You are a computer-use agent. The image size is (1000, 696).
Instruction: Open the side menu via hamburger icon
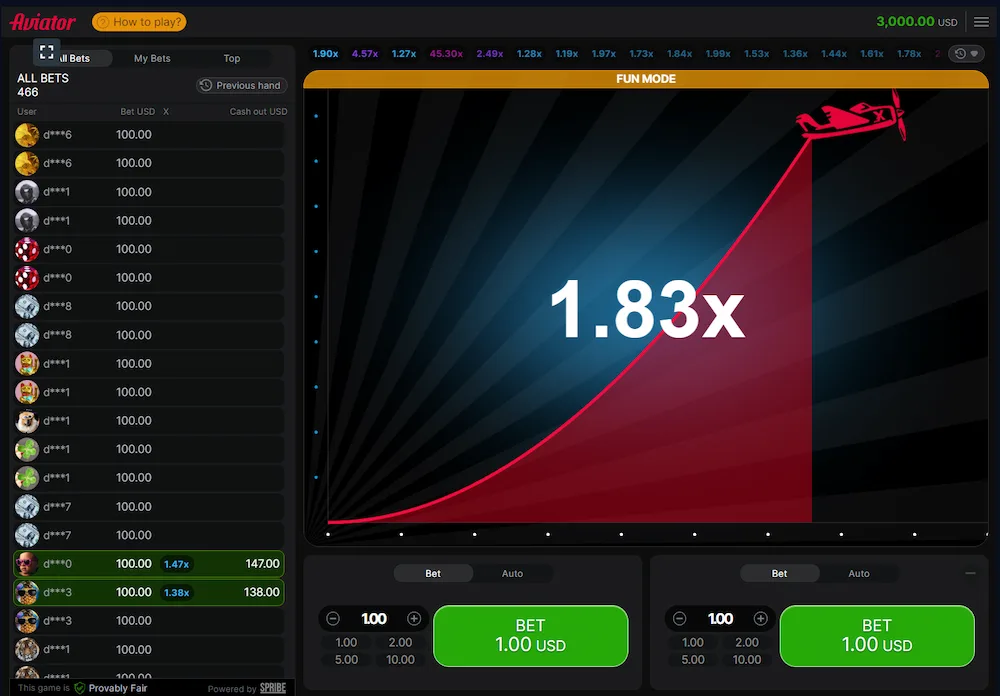[x=981, y=21]
